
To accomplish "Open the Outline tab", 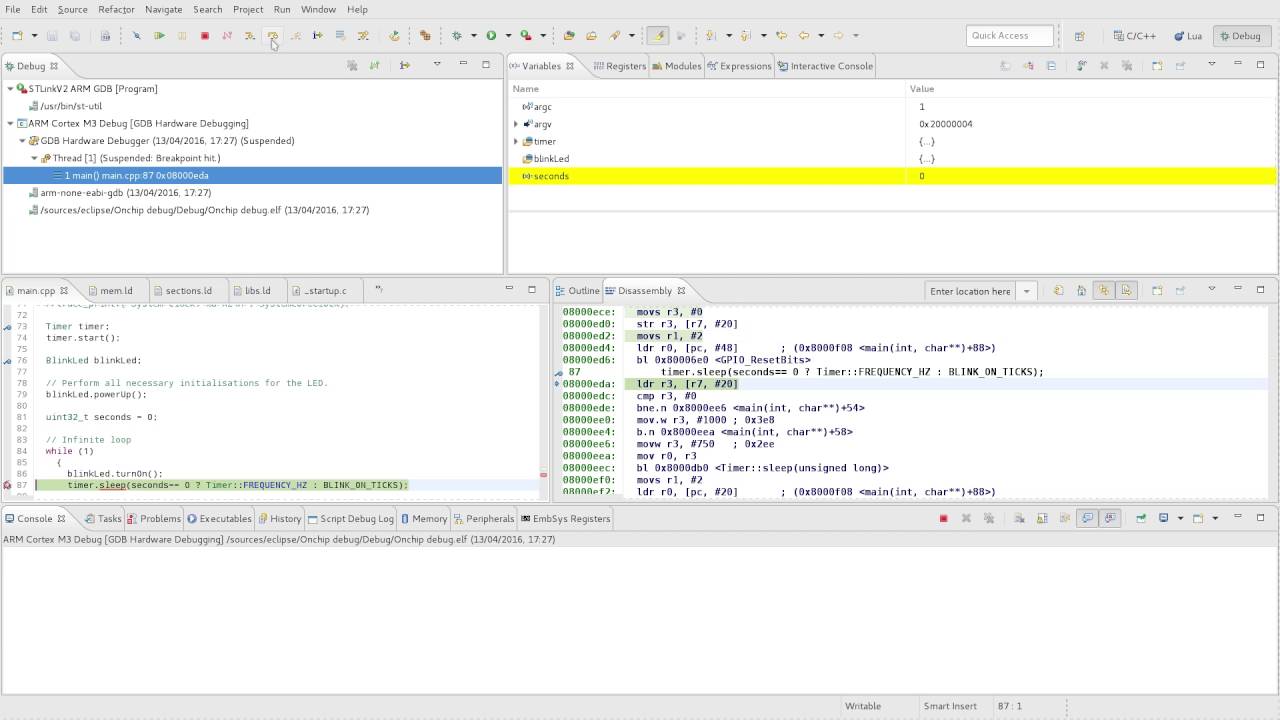I will point(578,291).
